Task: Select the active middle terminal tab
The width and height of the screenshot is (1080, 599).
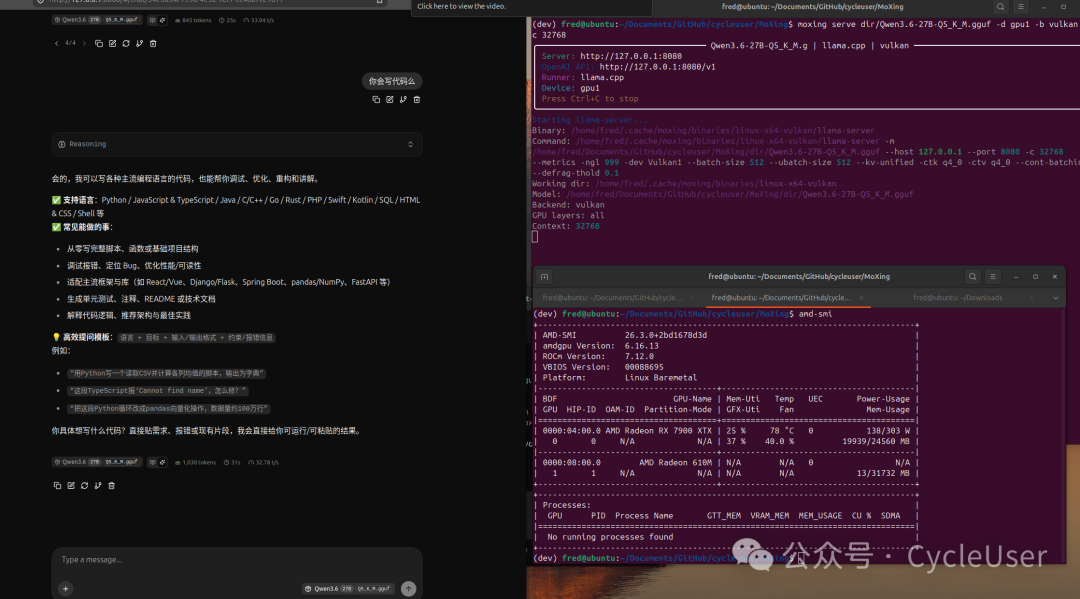Action: pos(781,298)
